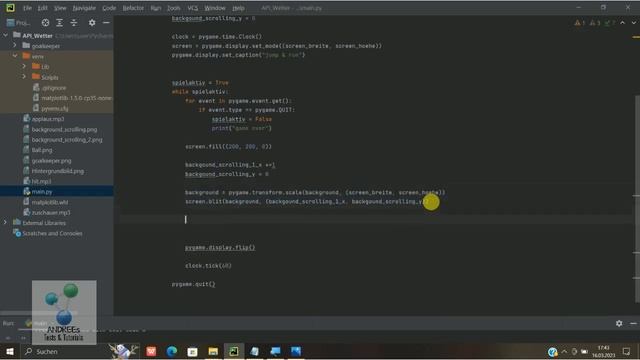The image size is (640, 360).
Task: Open the Run menu
Action: click(x=156, y=8)
